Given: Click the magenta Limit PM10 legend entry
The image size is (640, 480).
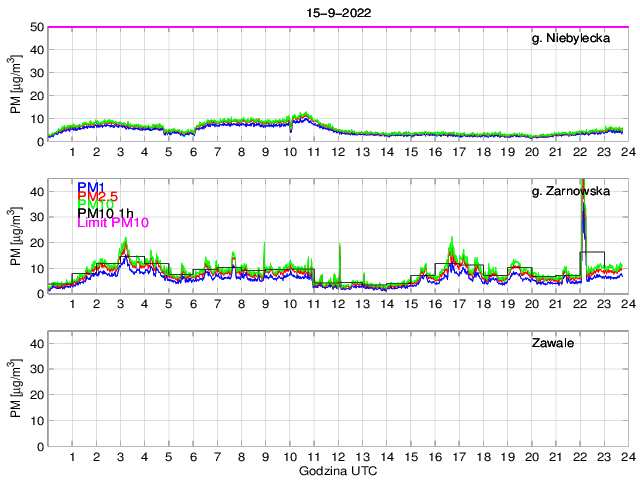Looking at the screenshot, I should click(113, 223).
